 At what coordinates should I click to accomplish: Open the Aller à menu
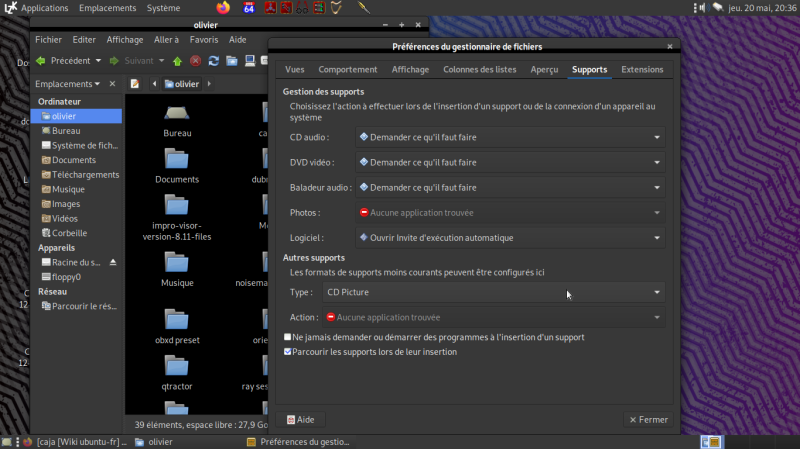click(166, 40)
